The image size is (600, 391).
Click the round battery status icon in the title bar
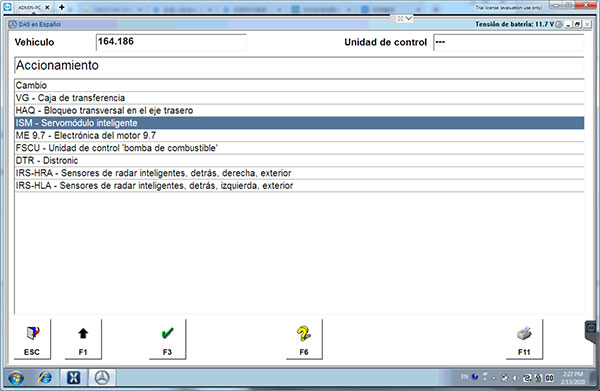tap(559, 24)
